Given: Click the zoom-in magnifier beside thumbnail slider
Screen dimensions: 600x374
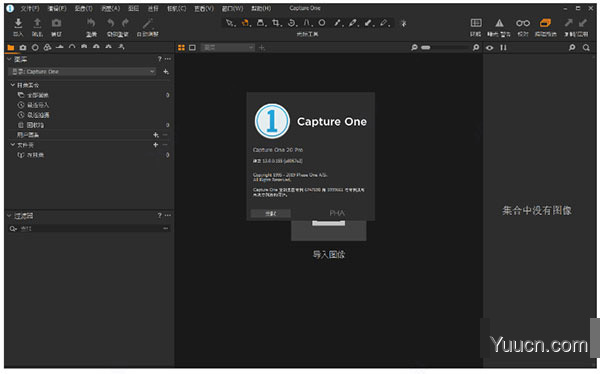Looking at the screenshot, I should (476, 47).
